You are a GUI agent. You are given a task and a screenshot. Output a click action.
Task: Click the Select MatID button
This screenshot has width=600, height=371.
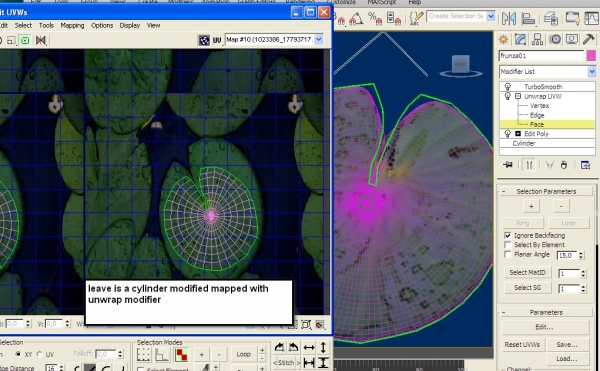coord(527,272)
